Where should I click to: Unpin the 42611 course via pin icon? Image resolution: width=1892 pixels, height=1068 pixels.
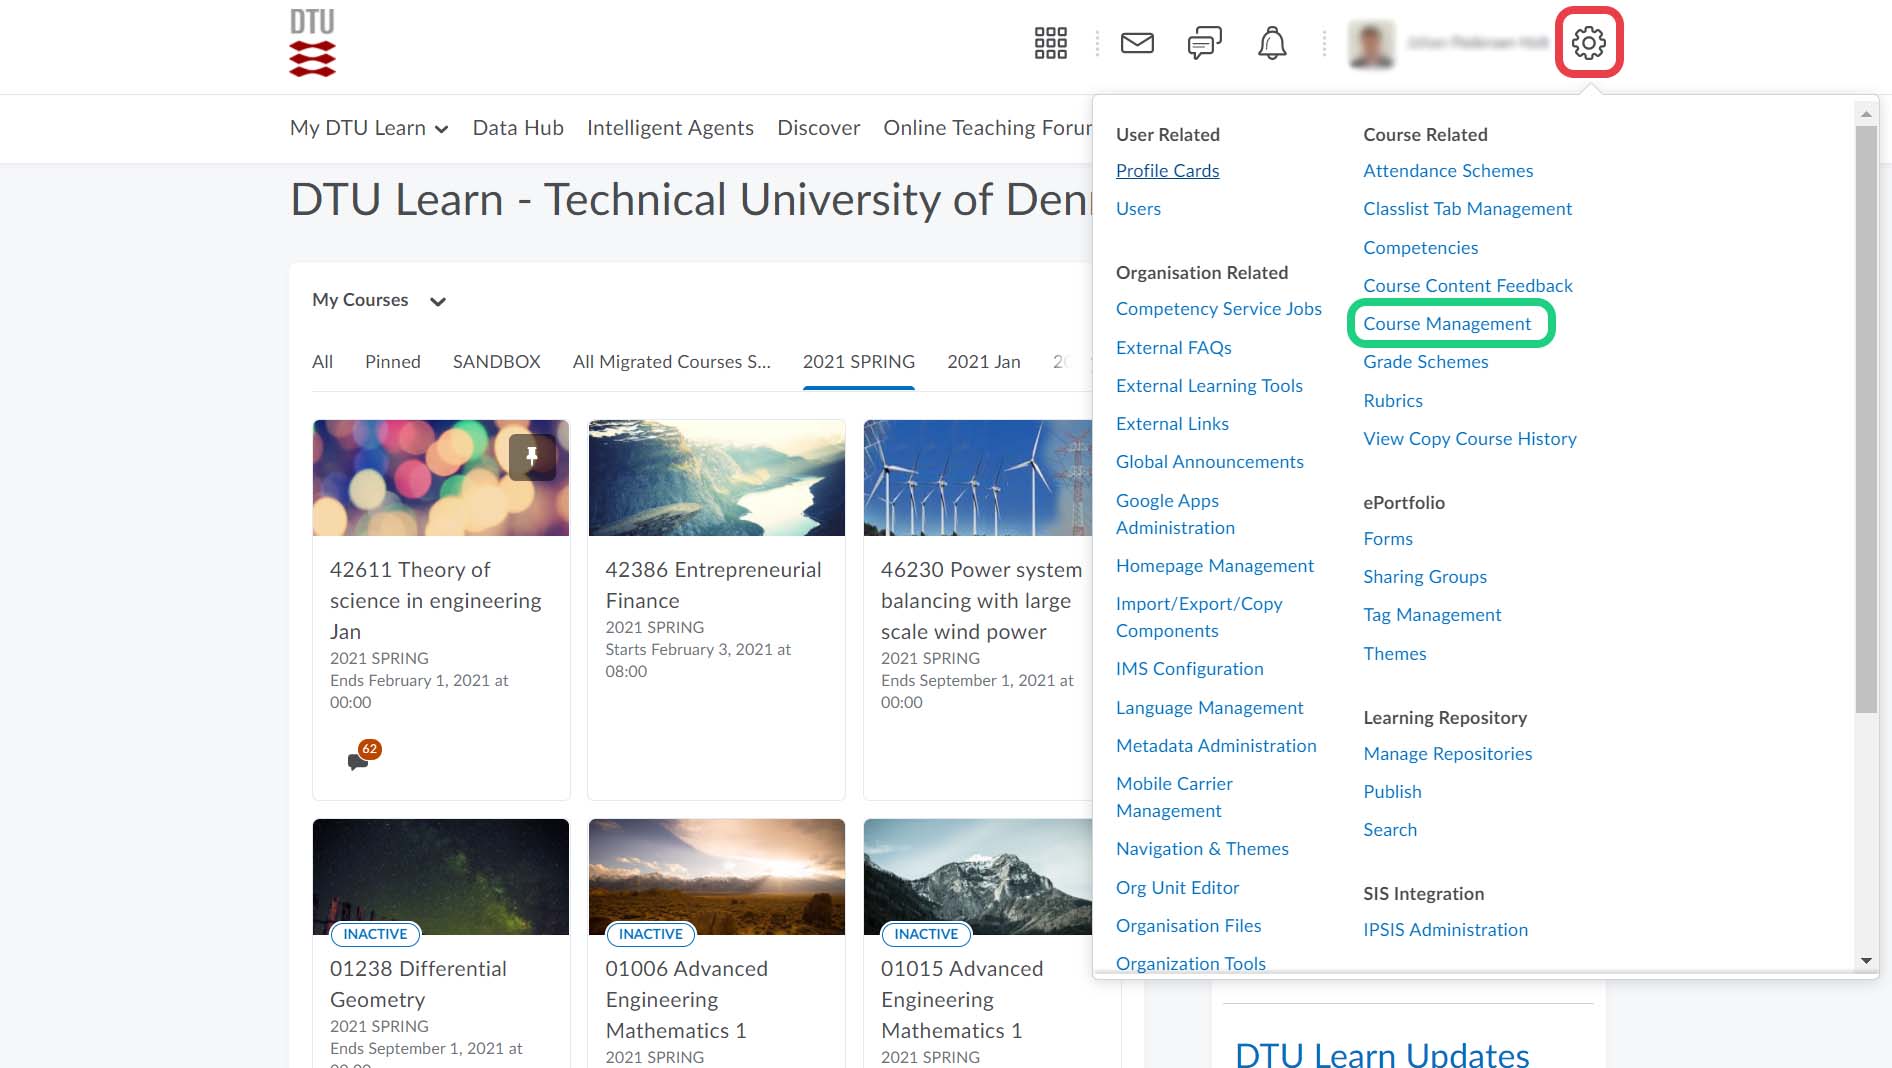pyautogui.click(x=532, y=457)
